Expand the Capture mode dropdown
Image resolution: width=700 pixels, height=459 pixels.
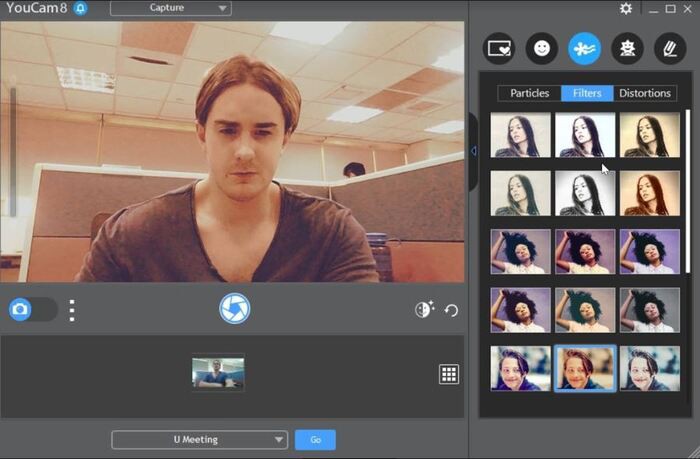coord(170,9)
